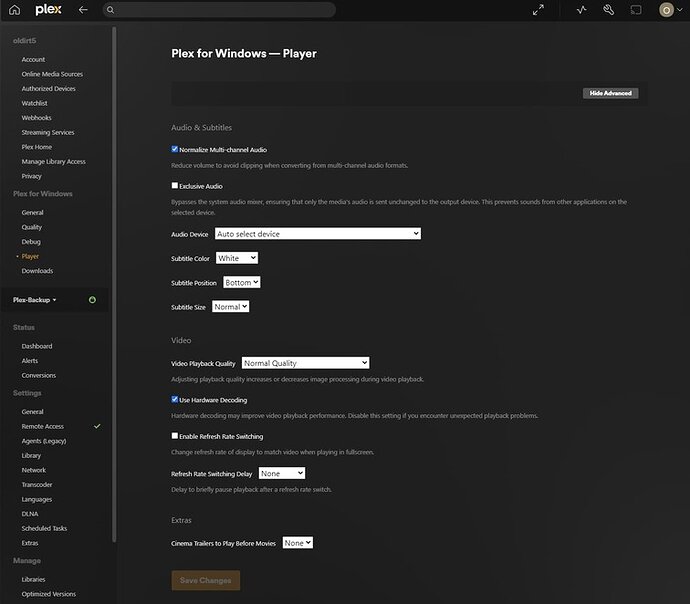
Task: Open Cinema Trailers to Play dropdown
Action: (297, 543)
